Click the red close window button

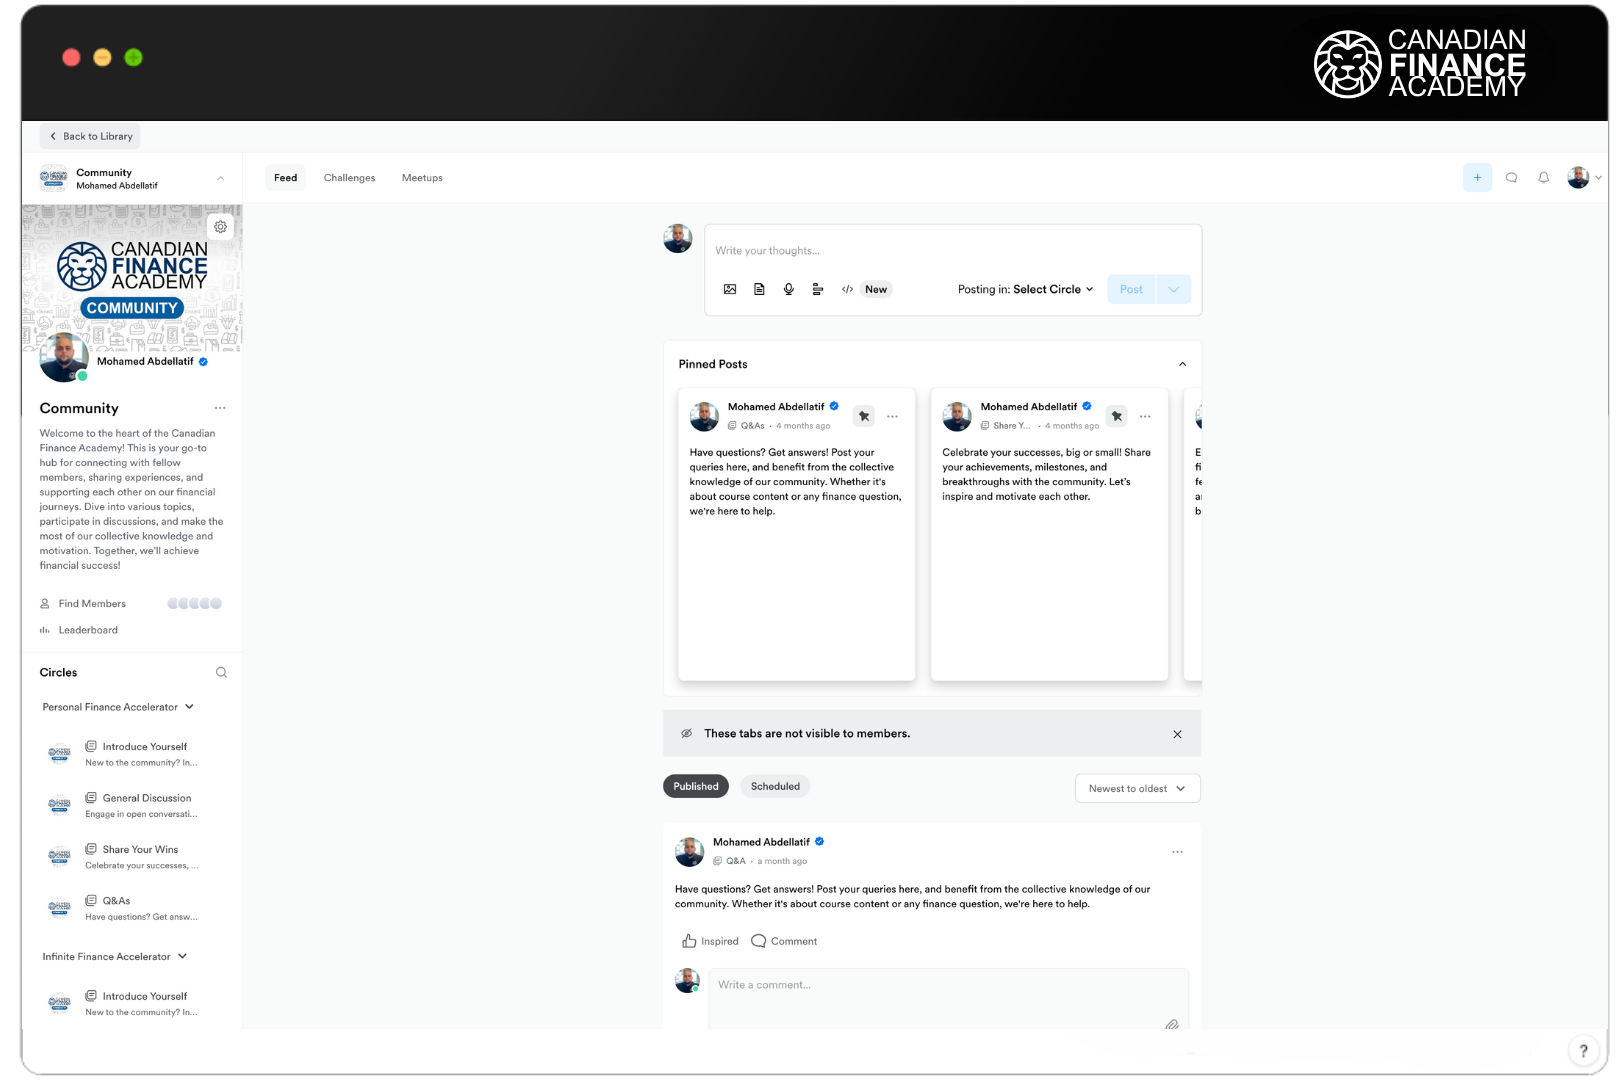tap(71, 58)
